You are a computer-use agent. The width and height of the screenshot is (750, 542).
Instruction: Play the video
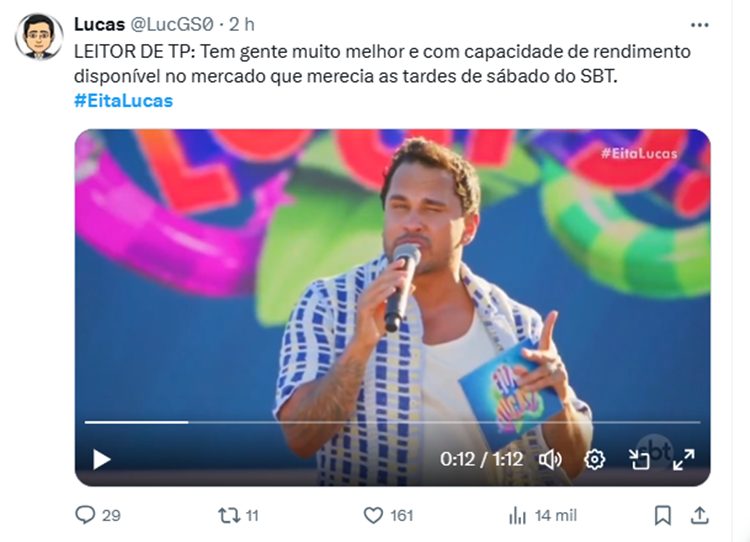click(101, 460)
